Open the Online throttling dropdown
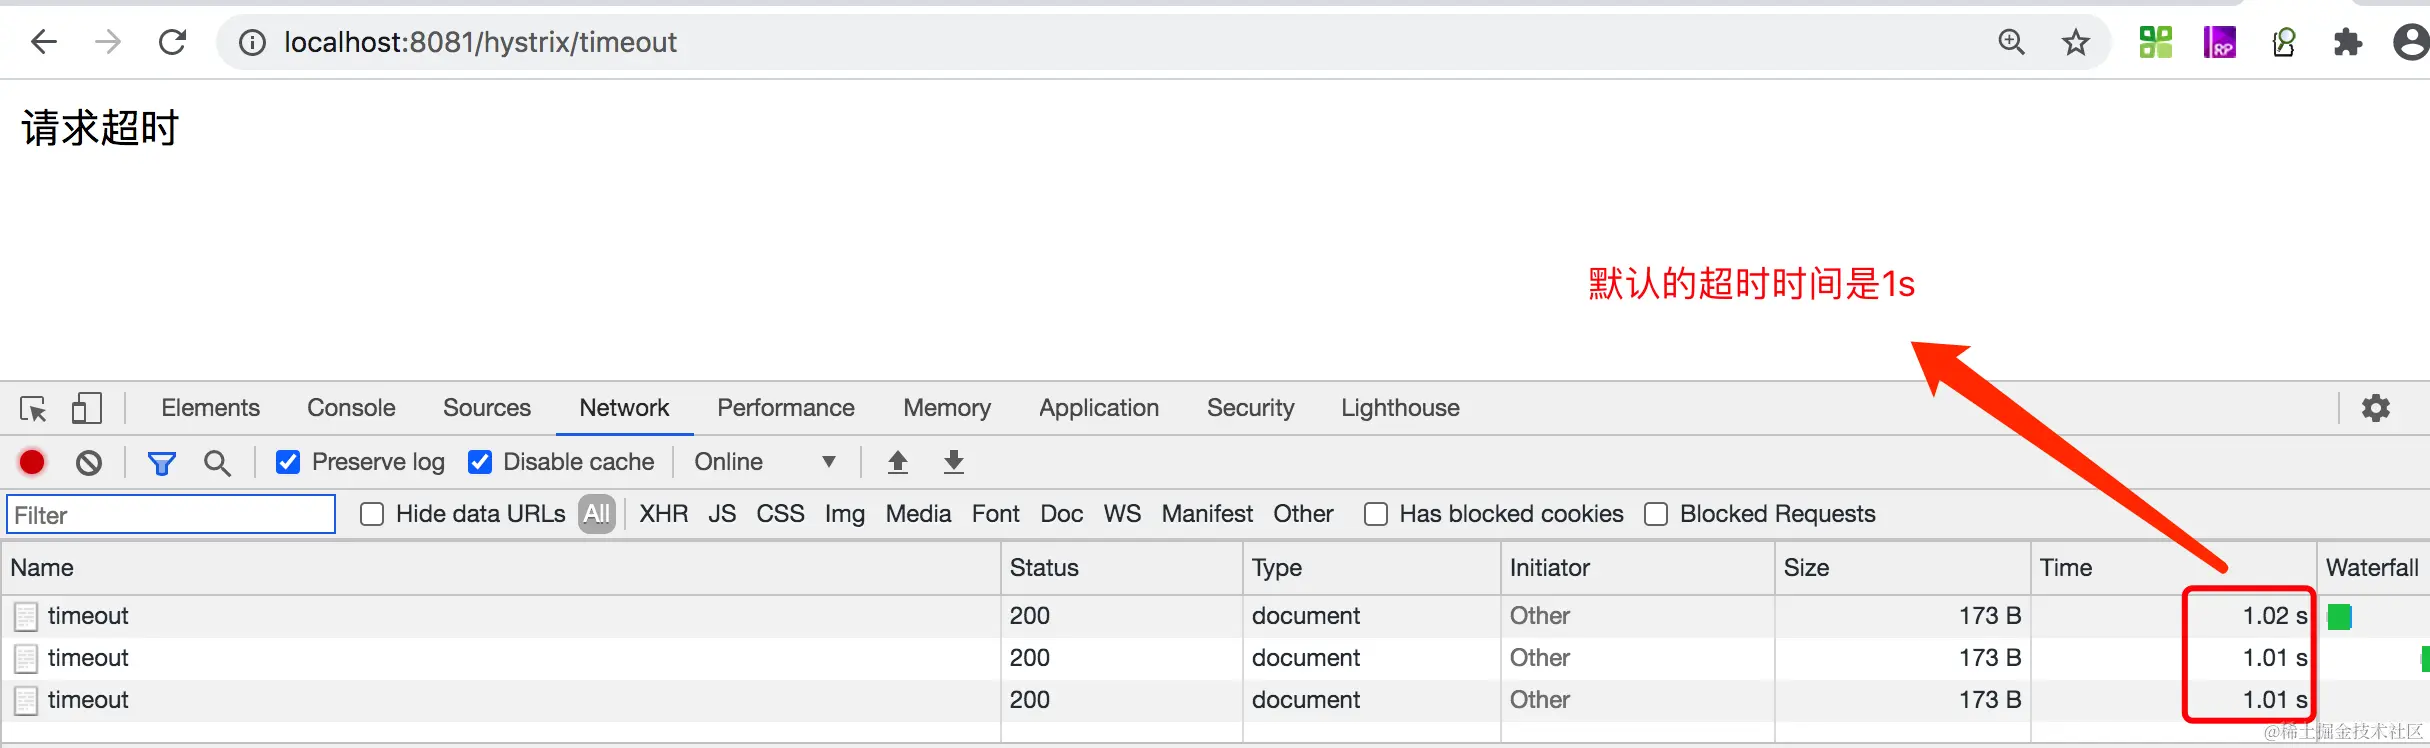Screen dimensions: 2430x748 (765, 462)
